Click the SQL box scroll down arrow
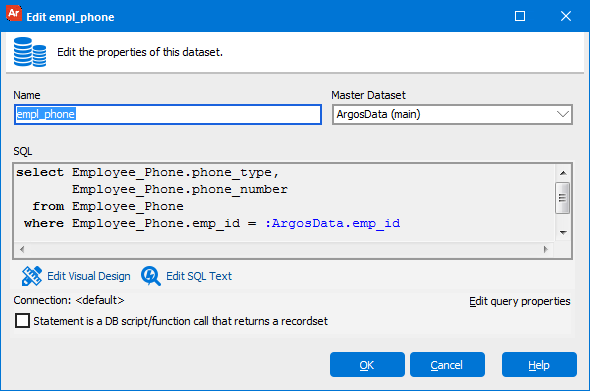This screenshot has height=391, width=590. [563, 233]
